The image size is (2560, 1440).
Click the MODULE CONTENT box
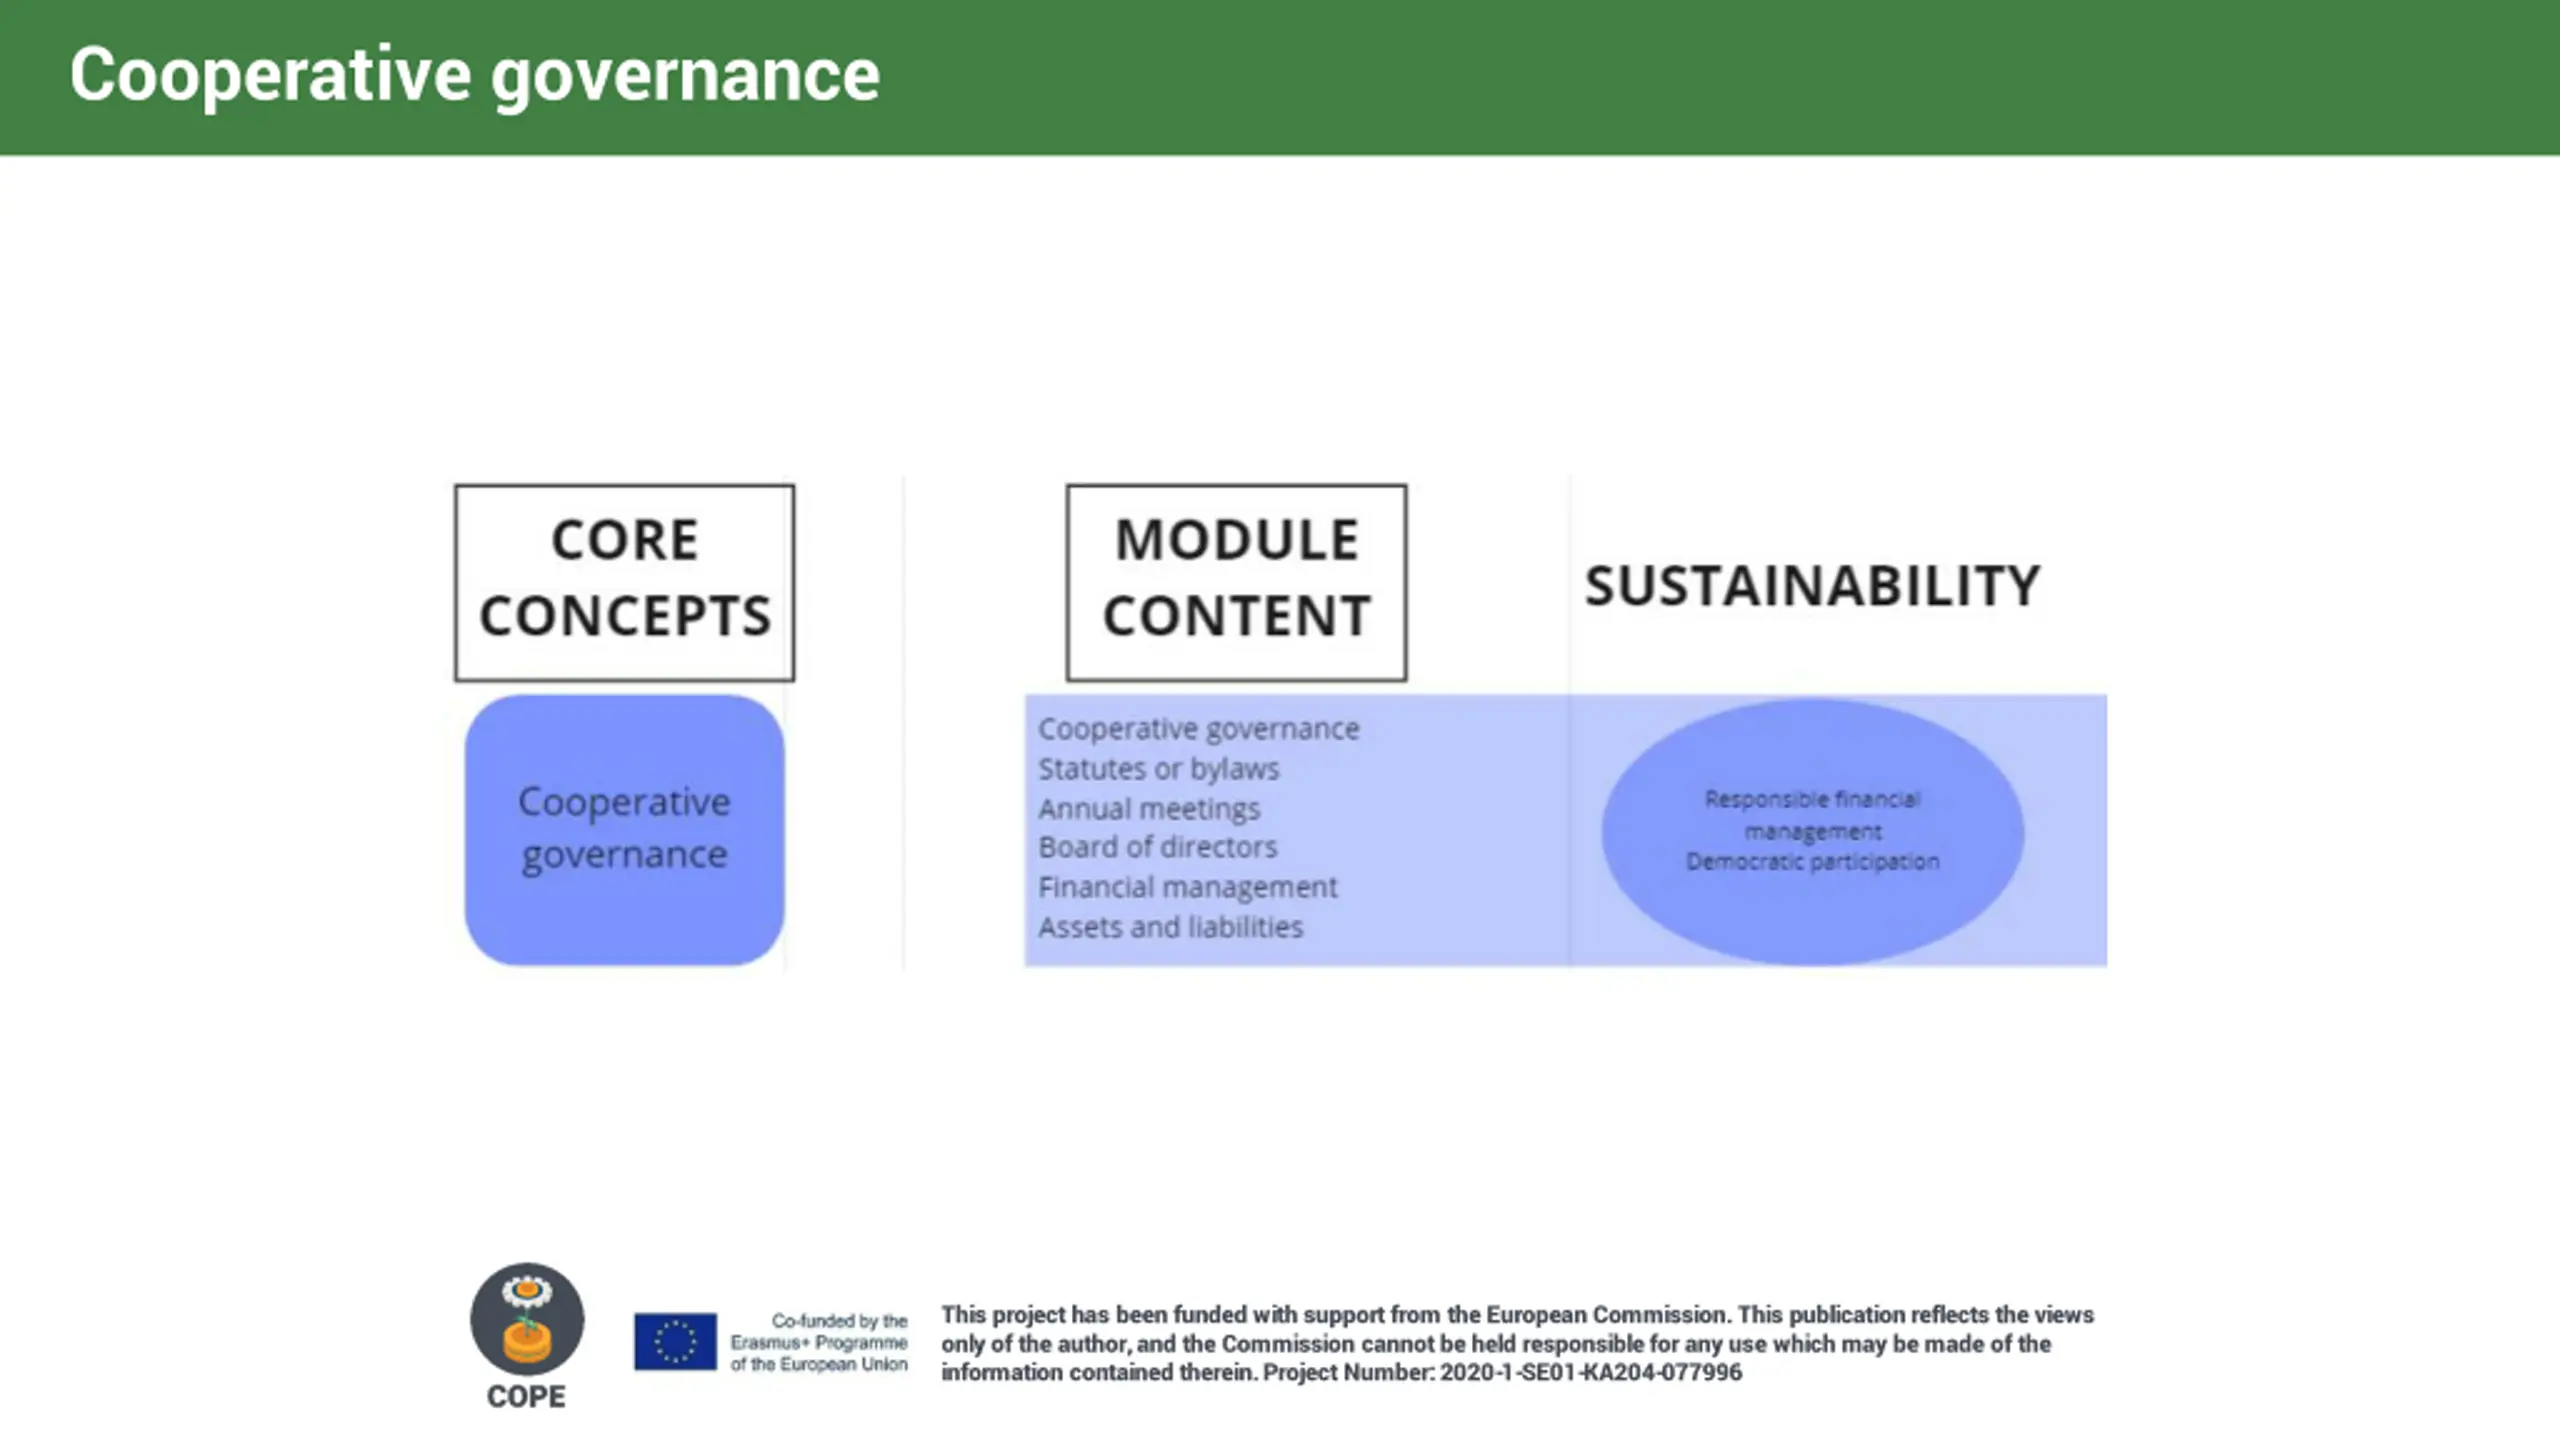coord(1236,583)
